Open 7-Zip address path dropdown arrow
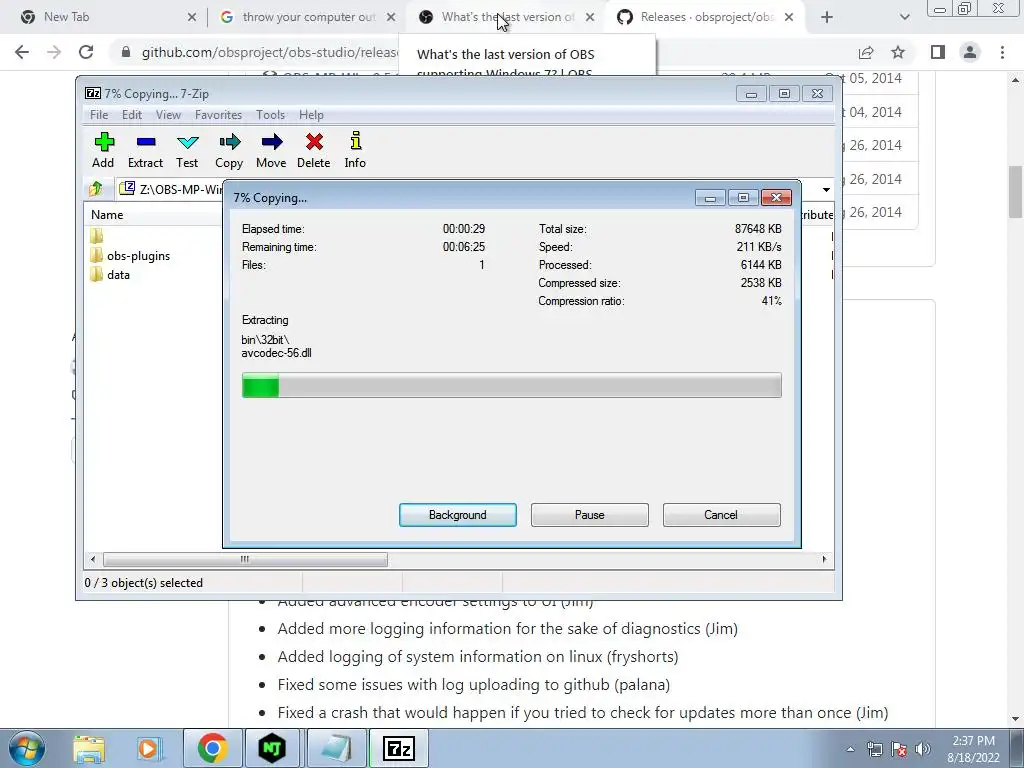This screenshot has height=768, width=1024. click(826, 189)
